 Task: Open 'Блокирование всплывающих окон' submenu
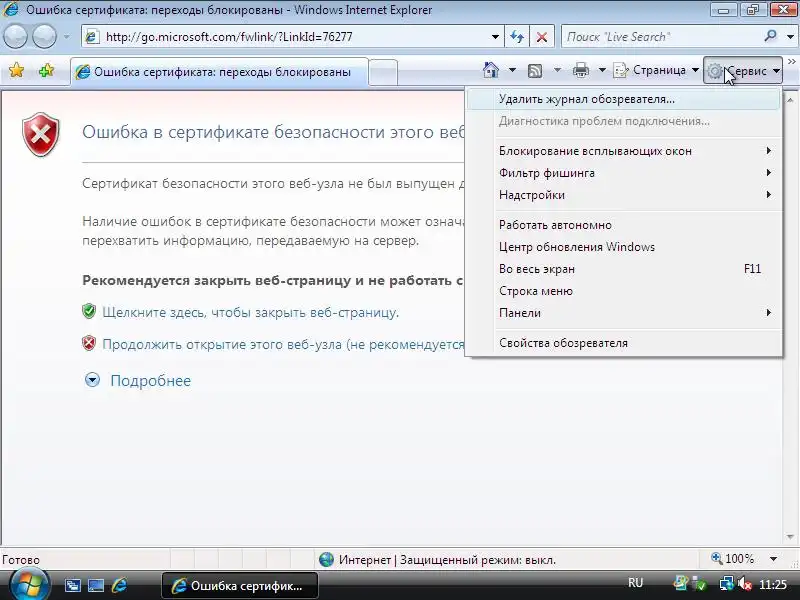623,151
